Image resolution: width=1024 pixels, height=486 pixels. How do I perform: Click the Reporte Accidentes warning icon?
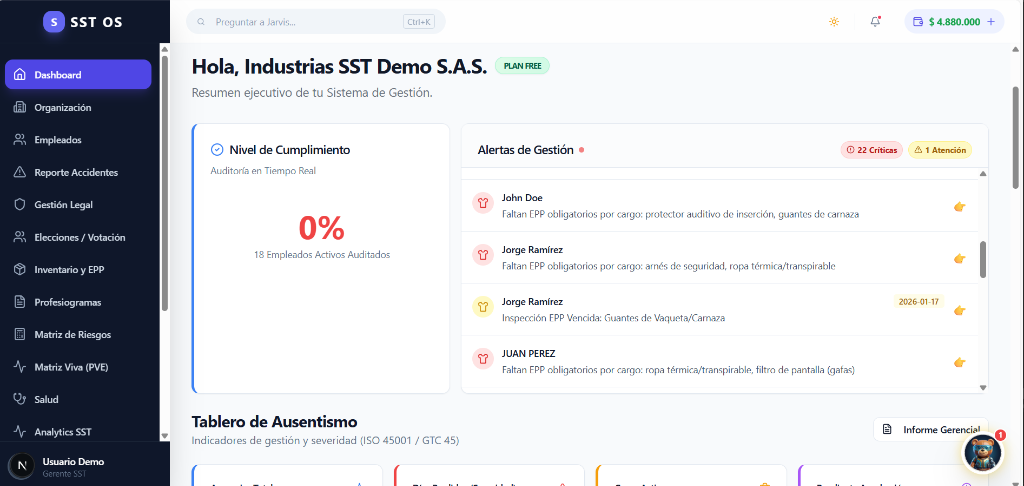20,172
